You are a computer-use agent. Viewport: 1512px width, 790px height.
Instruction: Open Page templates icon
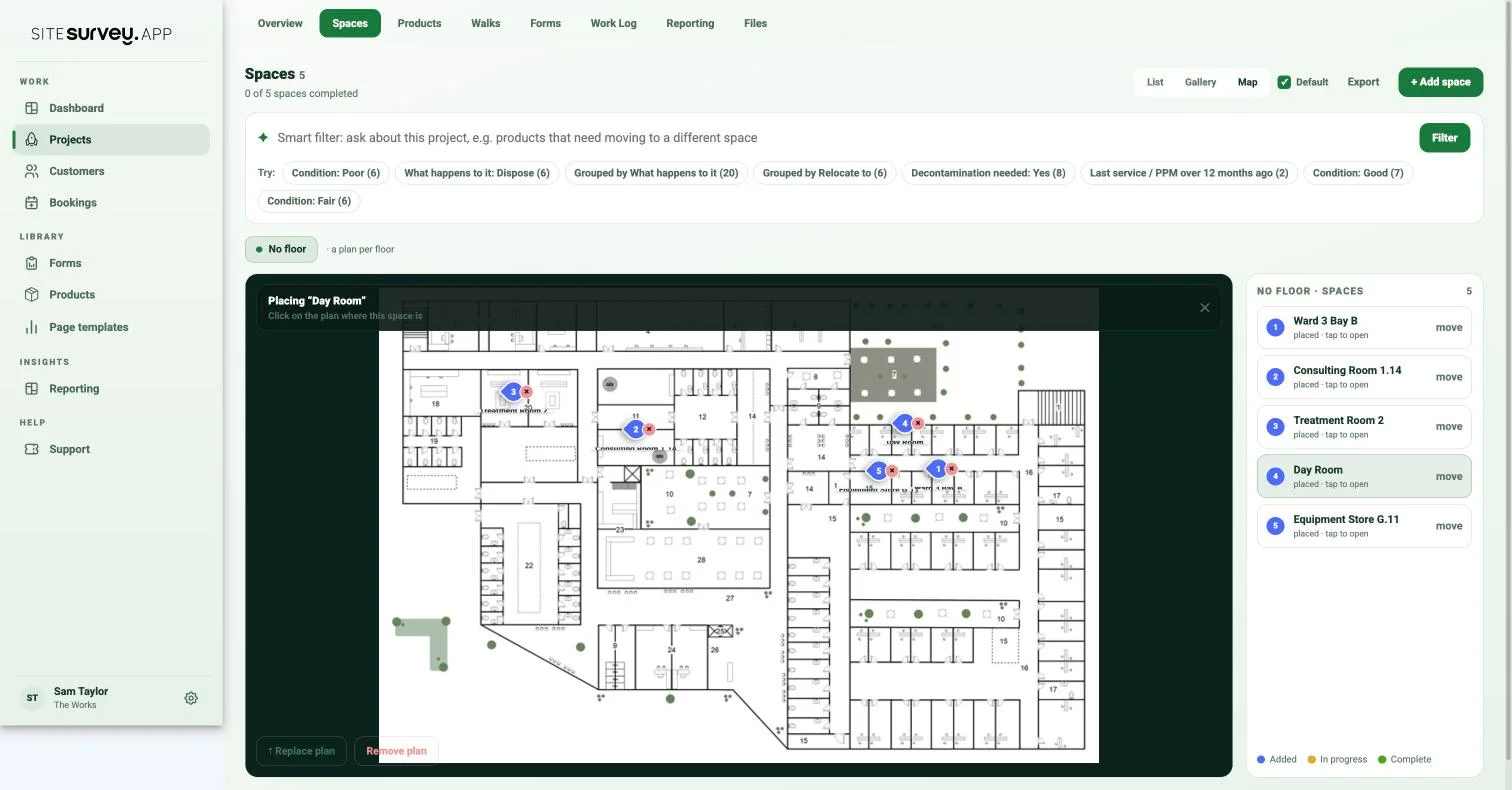coord(31,327)
